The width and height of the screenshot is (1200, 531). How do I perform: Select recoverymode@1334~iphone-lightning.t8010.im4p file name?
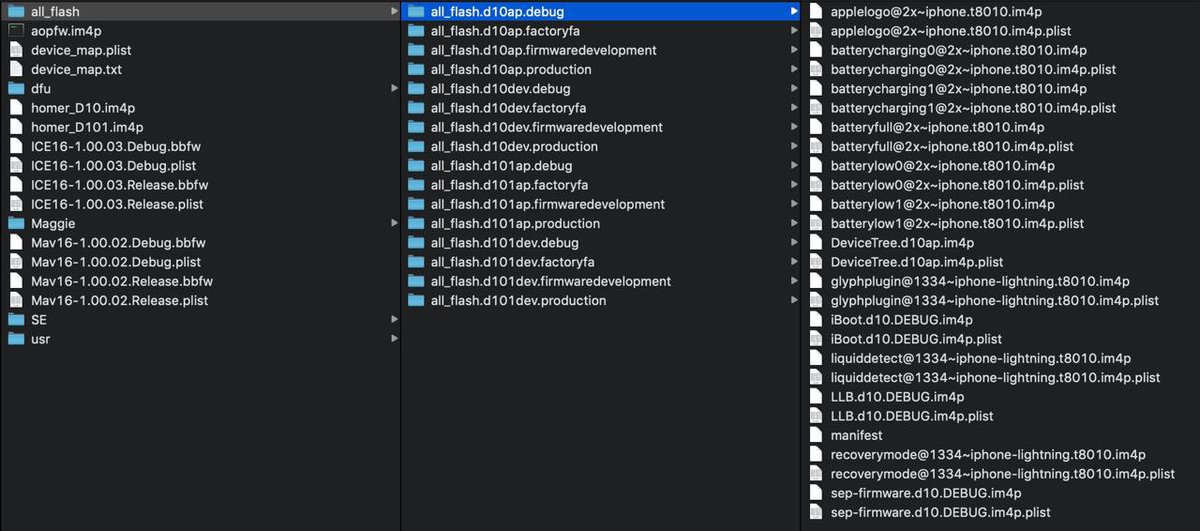pyautogui.click(x=988, y=454)
